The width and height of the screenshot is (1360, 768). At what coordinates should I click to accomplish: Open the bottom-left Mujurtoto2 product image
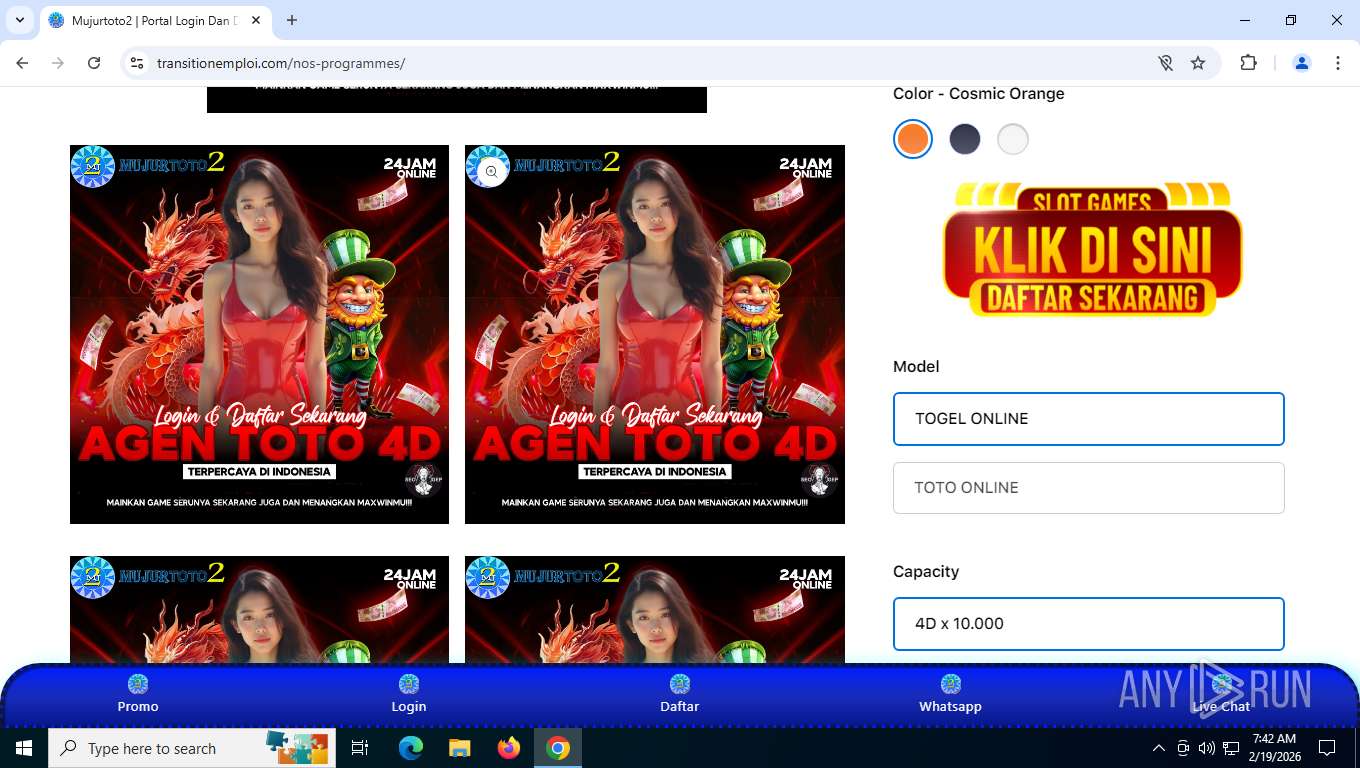pyautogui.click(x=259, y=609)
